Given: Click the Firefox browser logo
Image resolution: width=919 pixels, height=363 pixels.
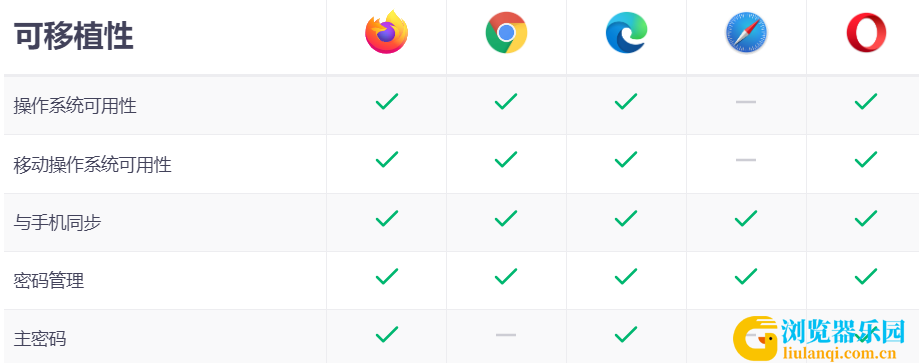Looking at the screenshot, I should coord(386,33).
